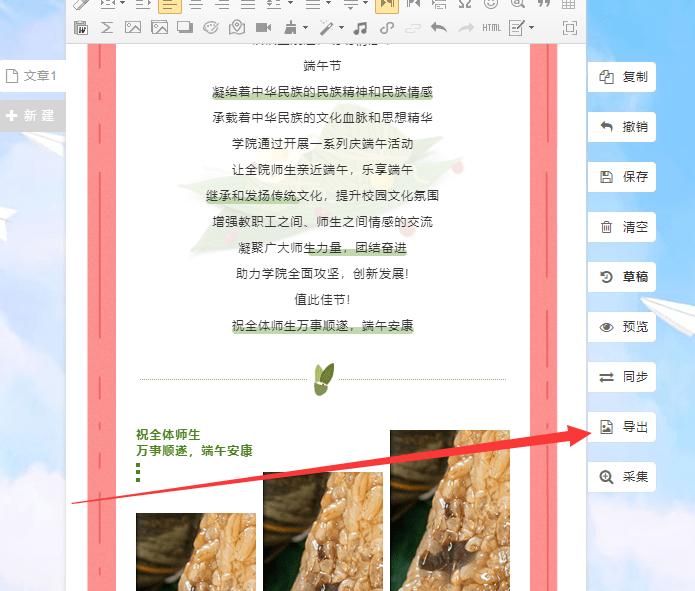Expand the template edit dropdown arrow
Viewport: 695px width, 591px height.
pos(531,28)
